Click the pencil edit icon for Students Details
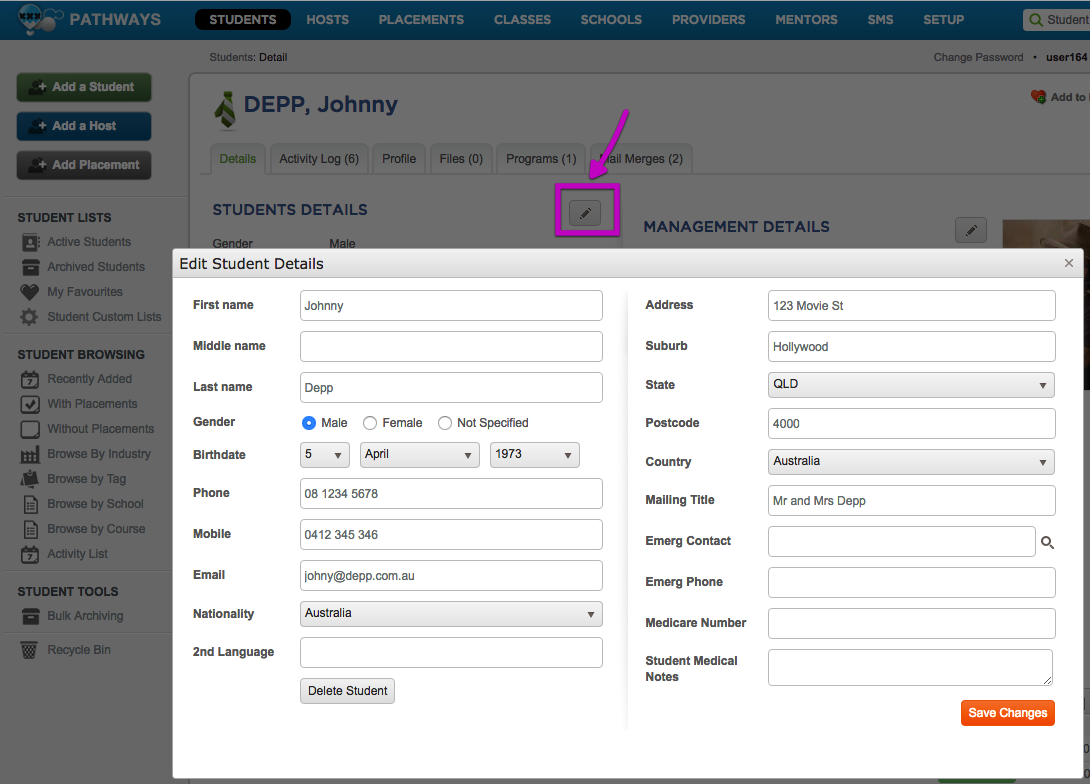The height and width of the screenshot is (784, 1090). pos(585,212)
